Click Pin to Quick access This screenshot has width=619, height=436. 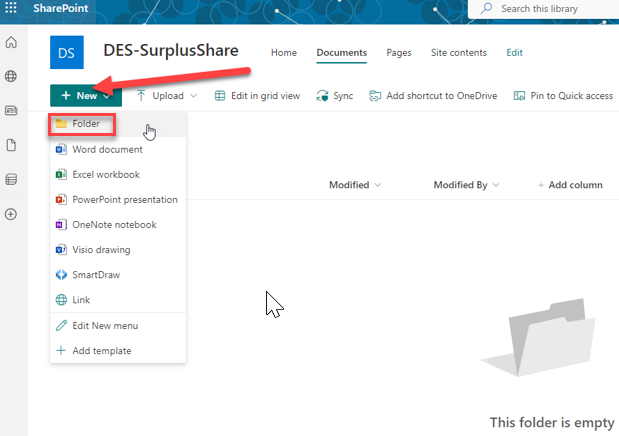(x=563, y=96)
